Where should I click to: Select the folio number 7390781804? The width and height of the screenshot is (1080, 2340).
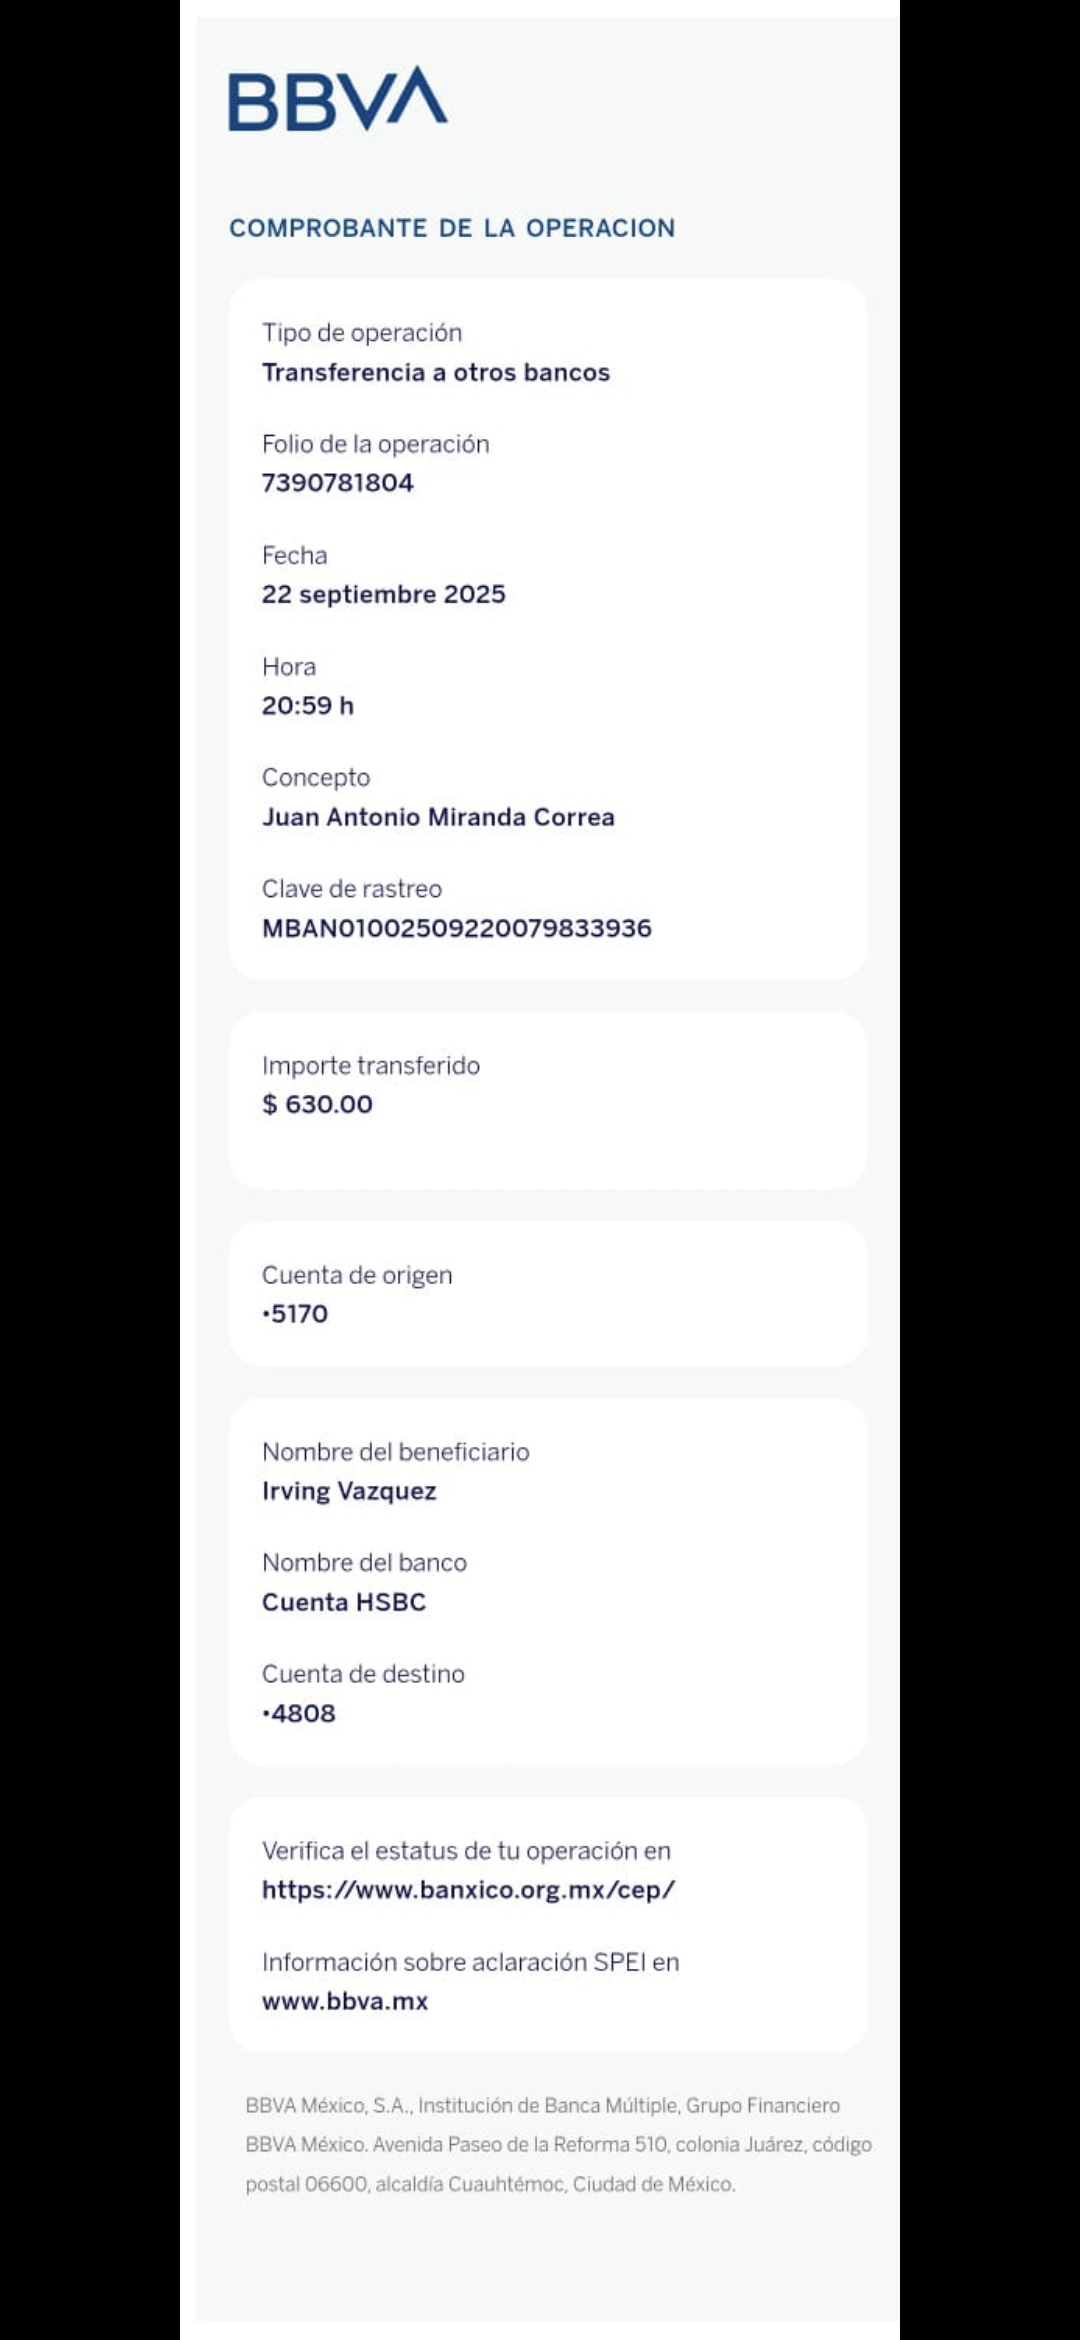tap(338, 483)
